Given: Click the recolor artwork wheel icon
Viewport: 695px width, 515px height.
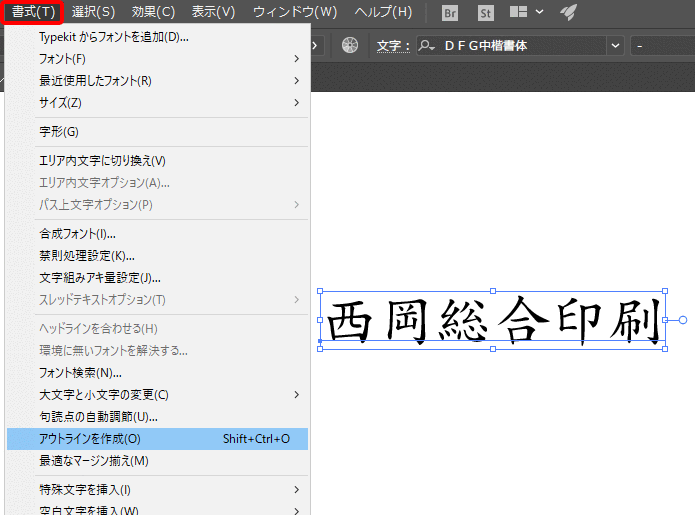Looking at the screenshot, I should [350, 45].
